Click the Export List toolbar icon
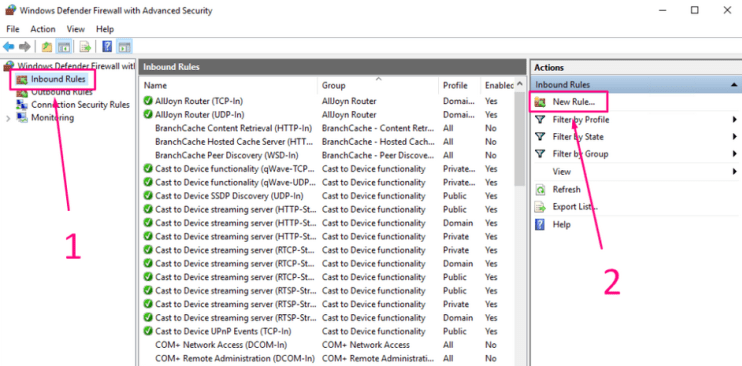Viewport: 742px width, 366px height. 85,46
